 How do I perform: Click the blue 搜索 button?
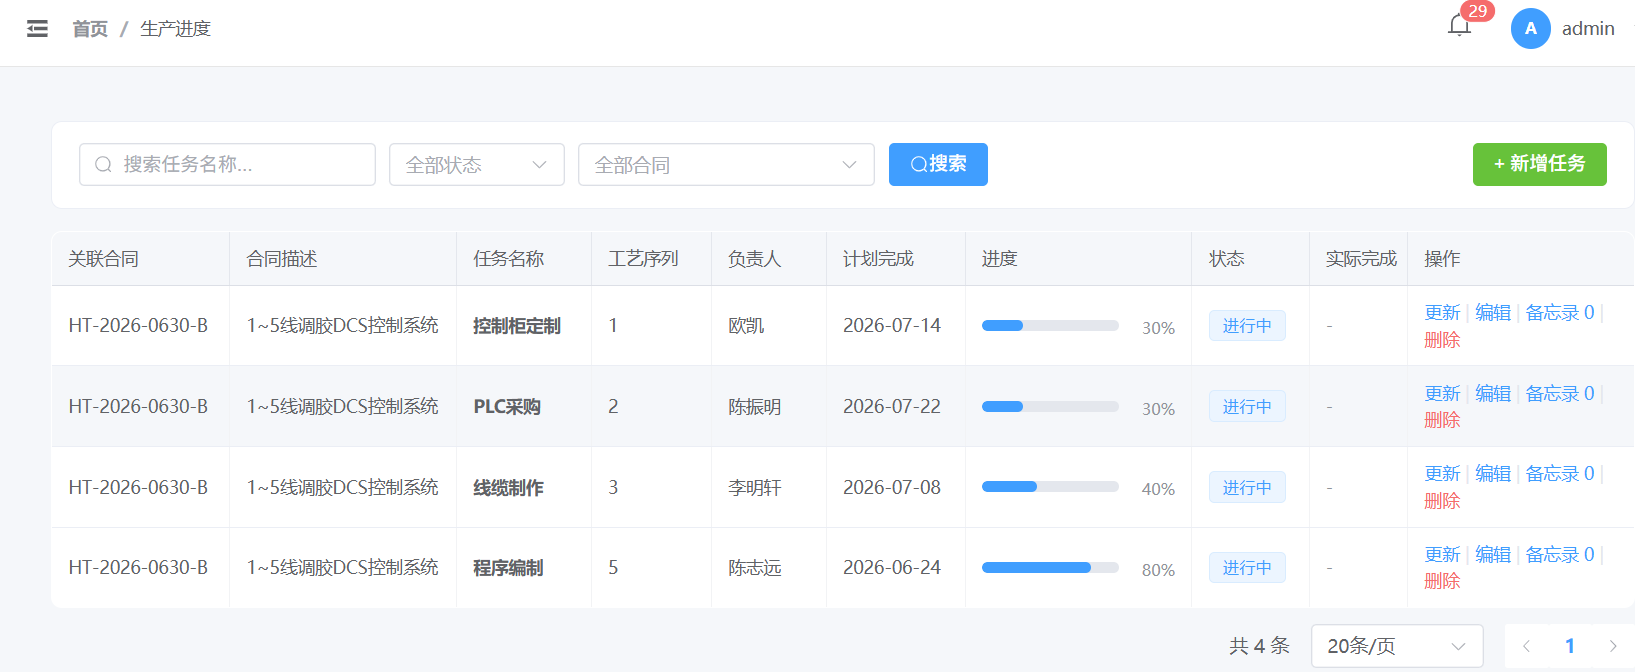pos(938,164)
